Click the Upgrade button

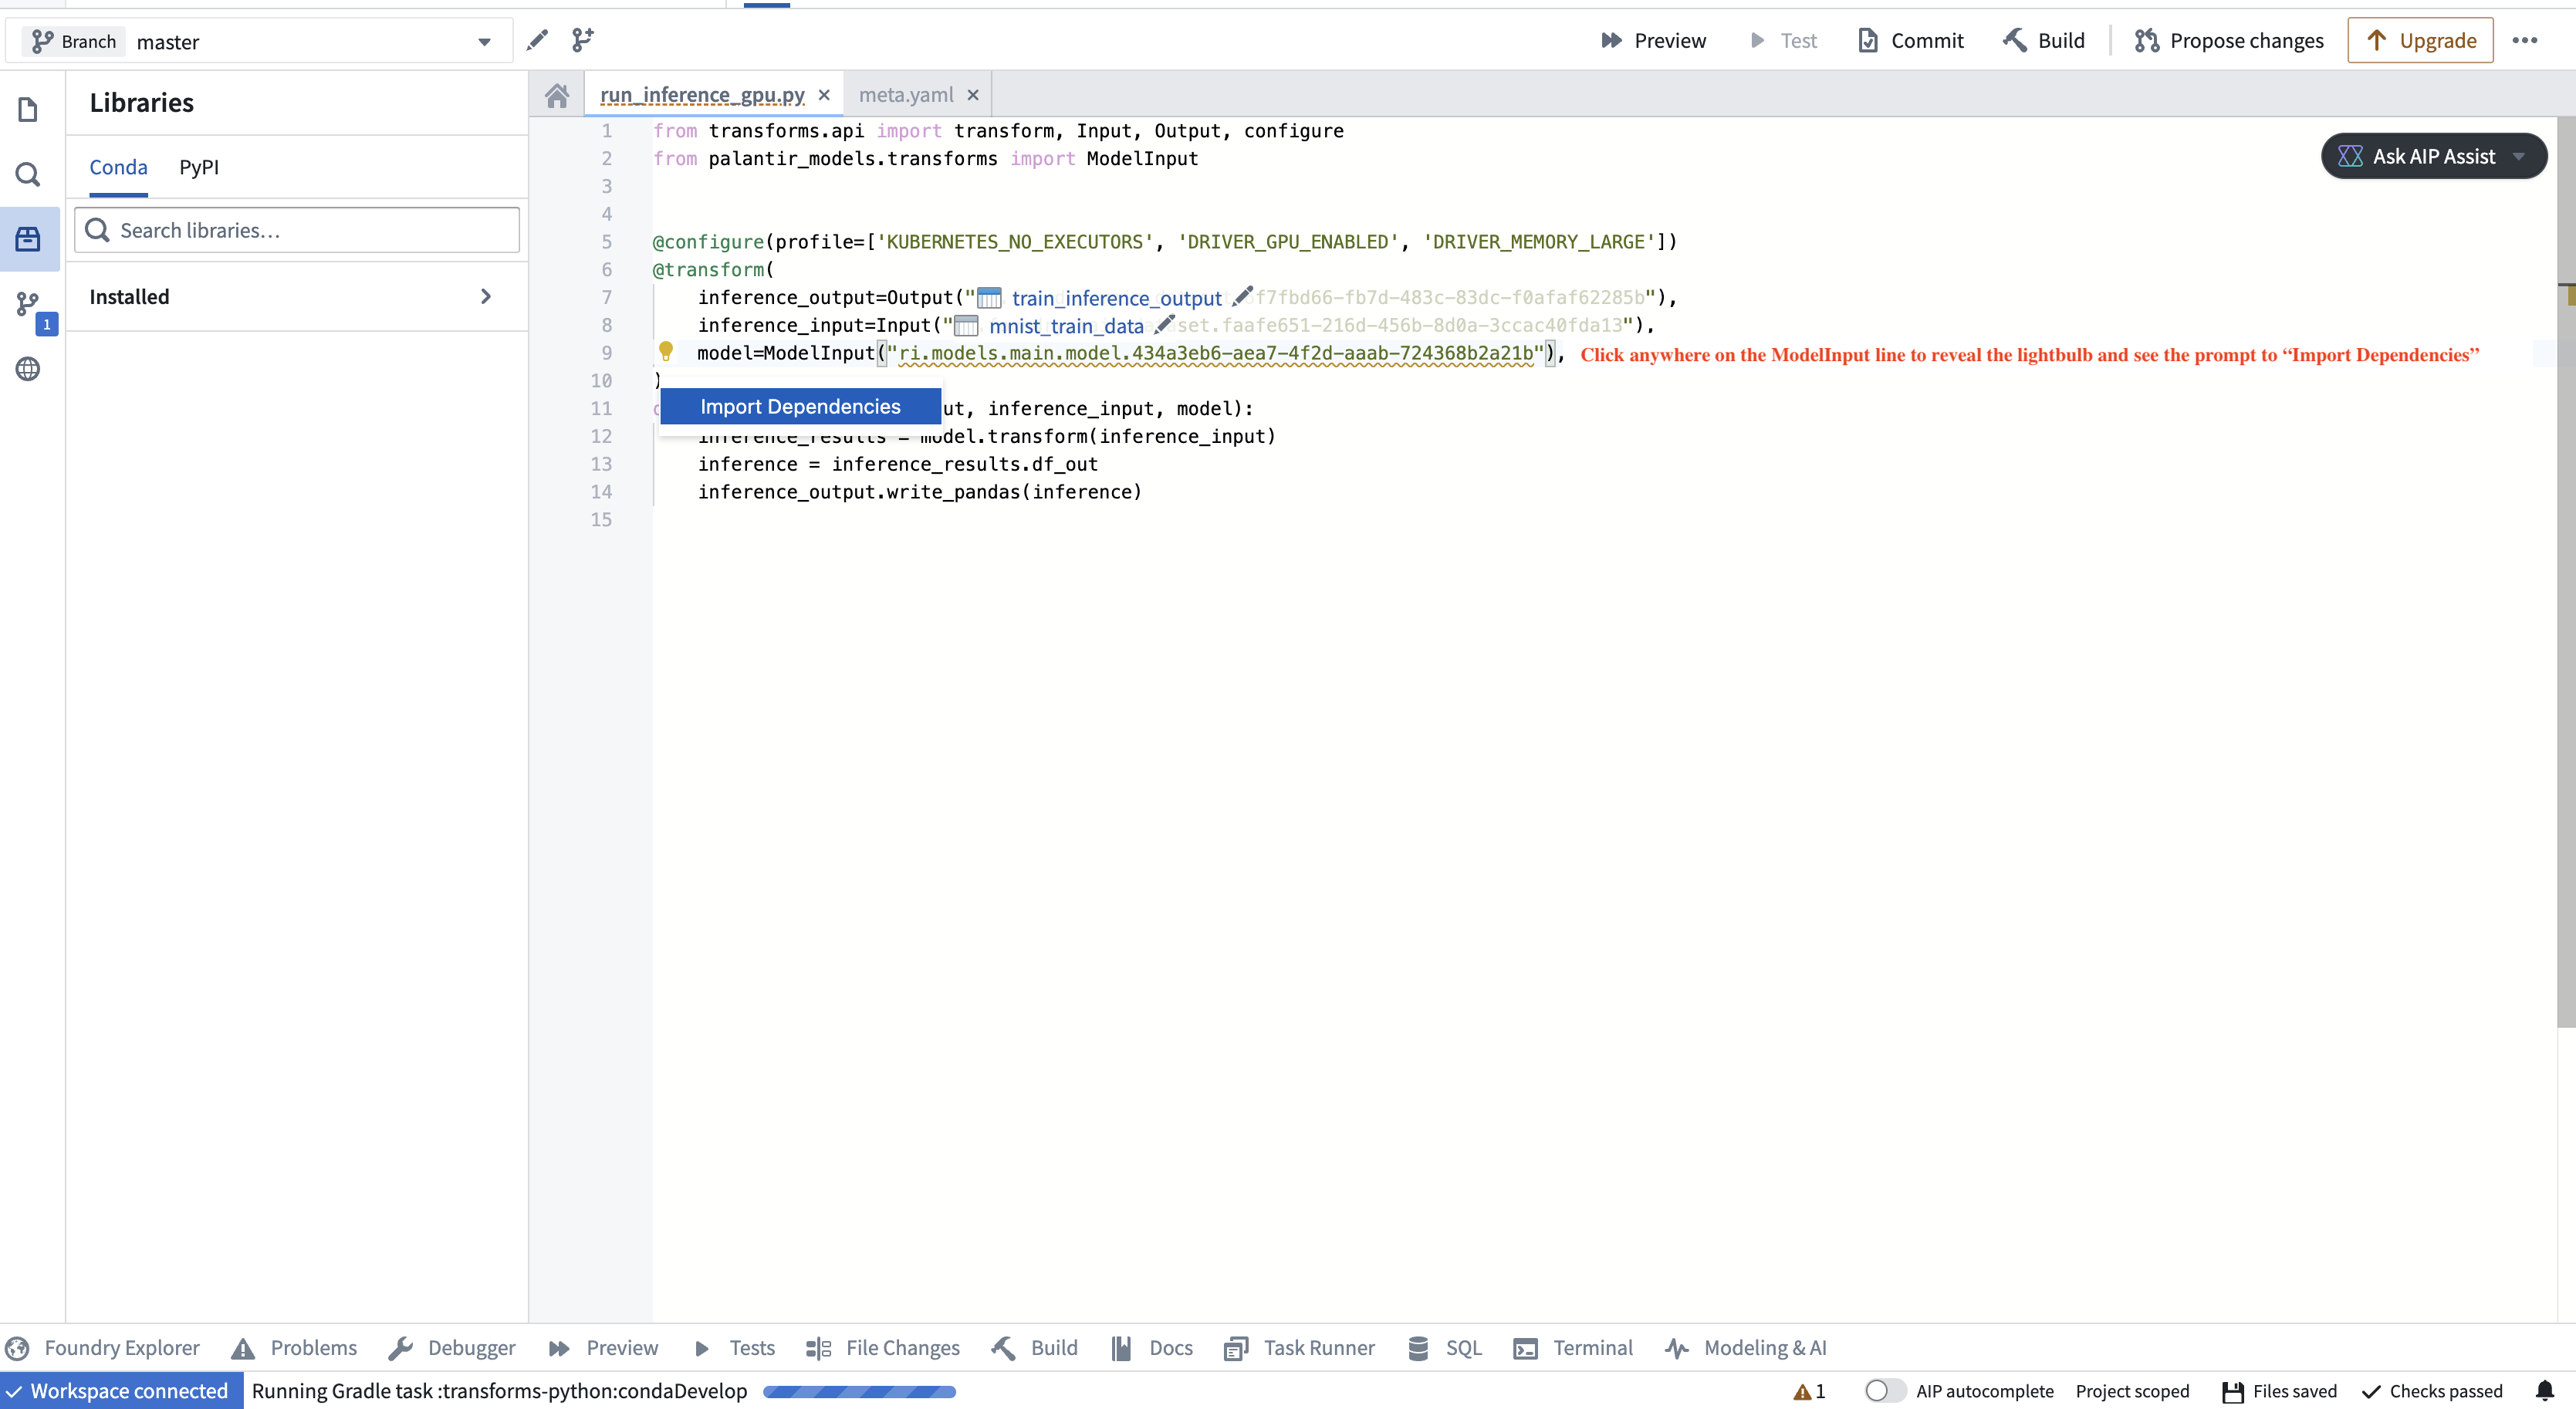[2420, 41]
